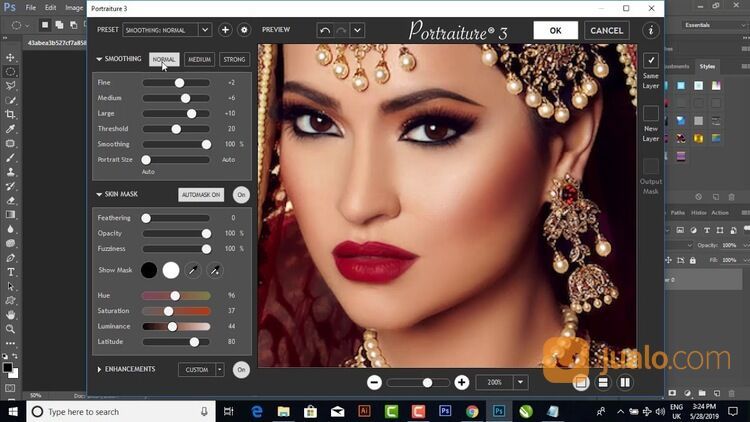Click the zoom out minus icon
The height and width of the screenshot is (422, 750).
pos(374,382)
